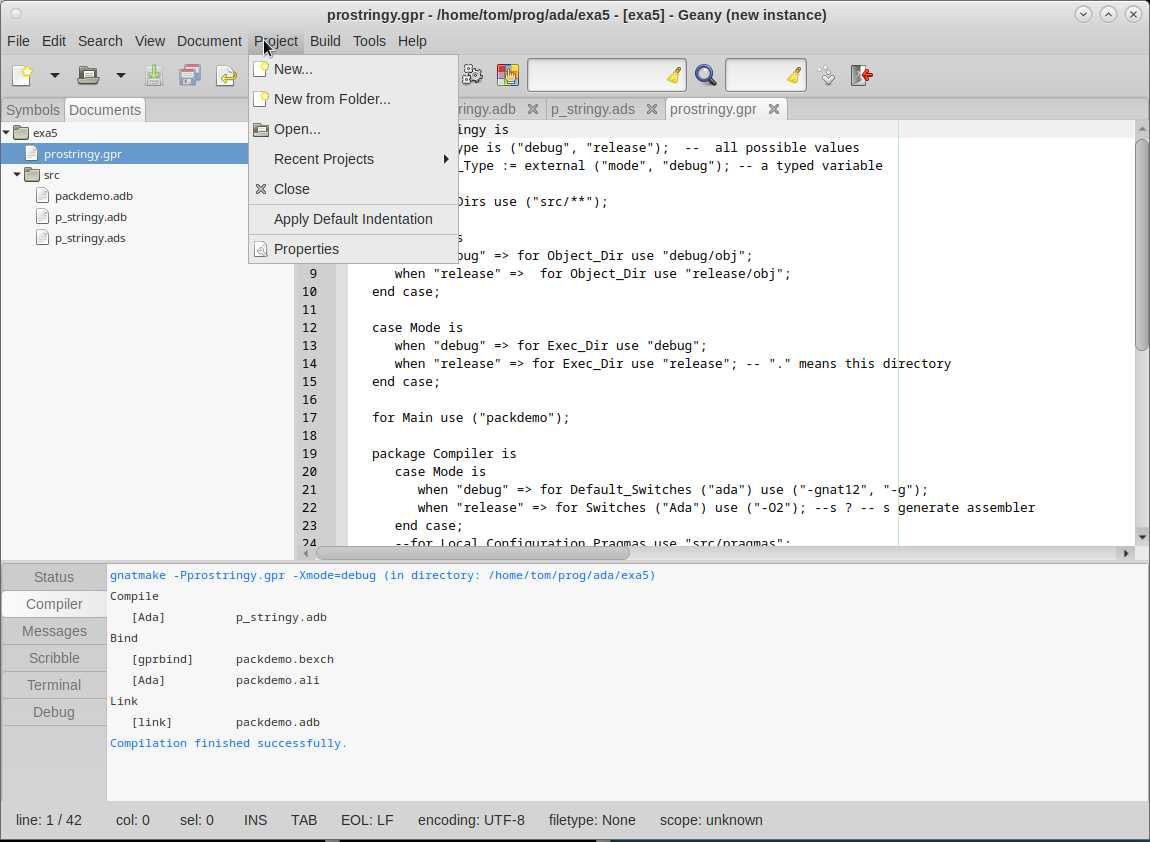
Task: Click the Compile gears icon in the toolbar
Action: [471, 75]
